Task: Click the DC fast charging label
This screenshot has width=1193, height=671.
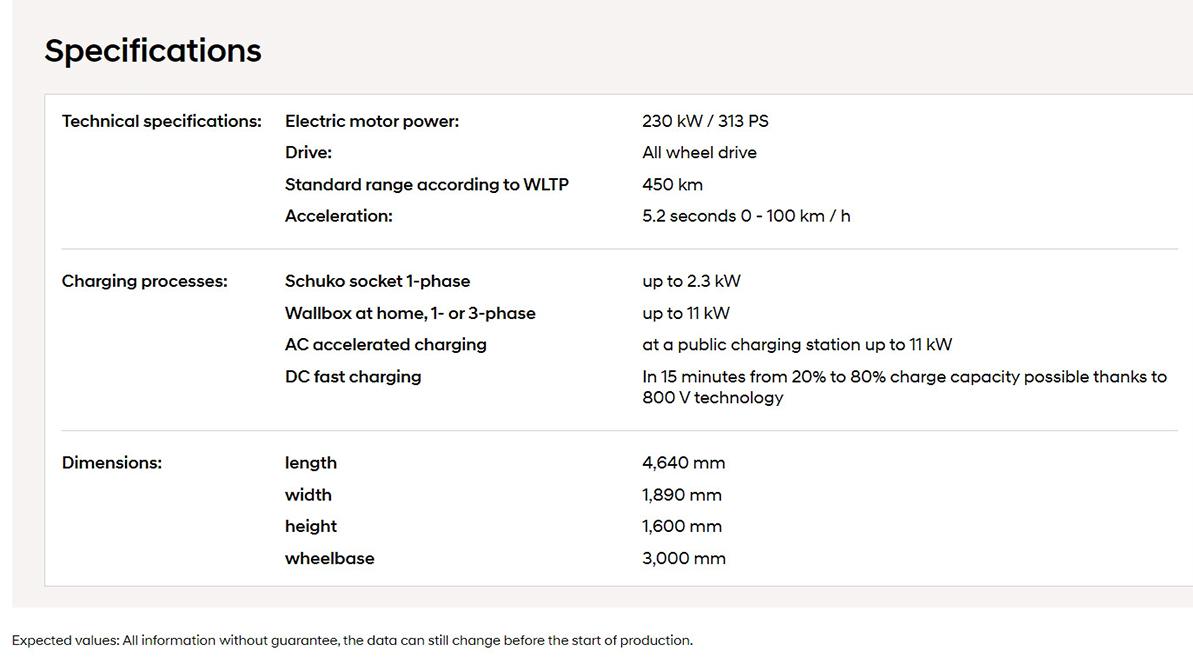Action: click(353, 377)
